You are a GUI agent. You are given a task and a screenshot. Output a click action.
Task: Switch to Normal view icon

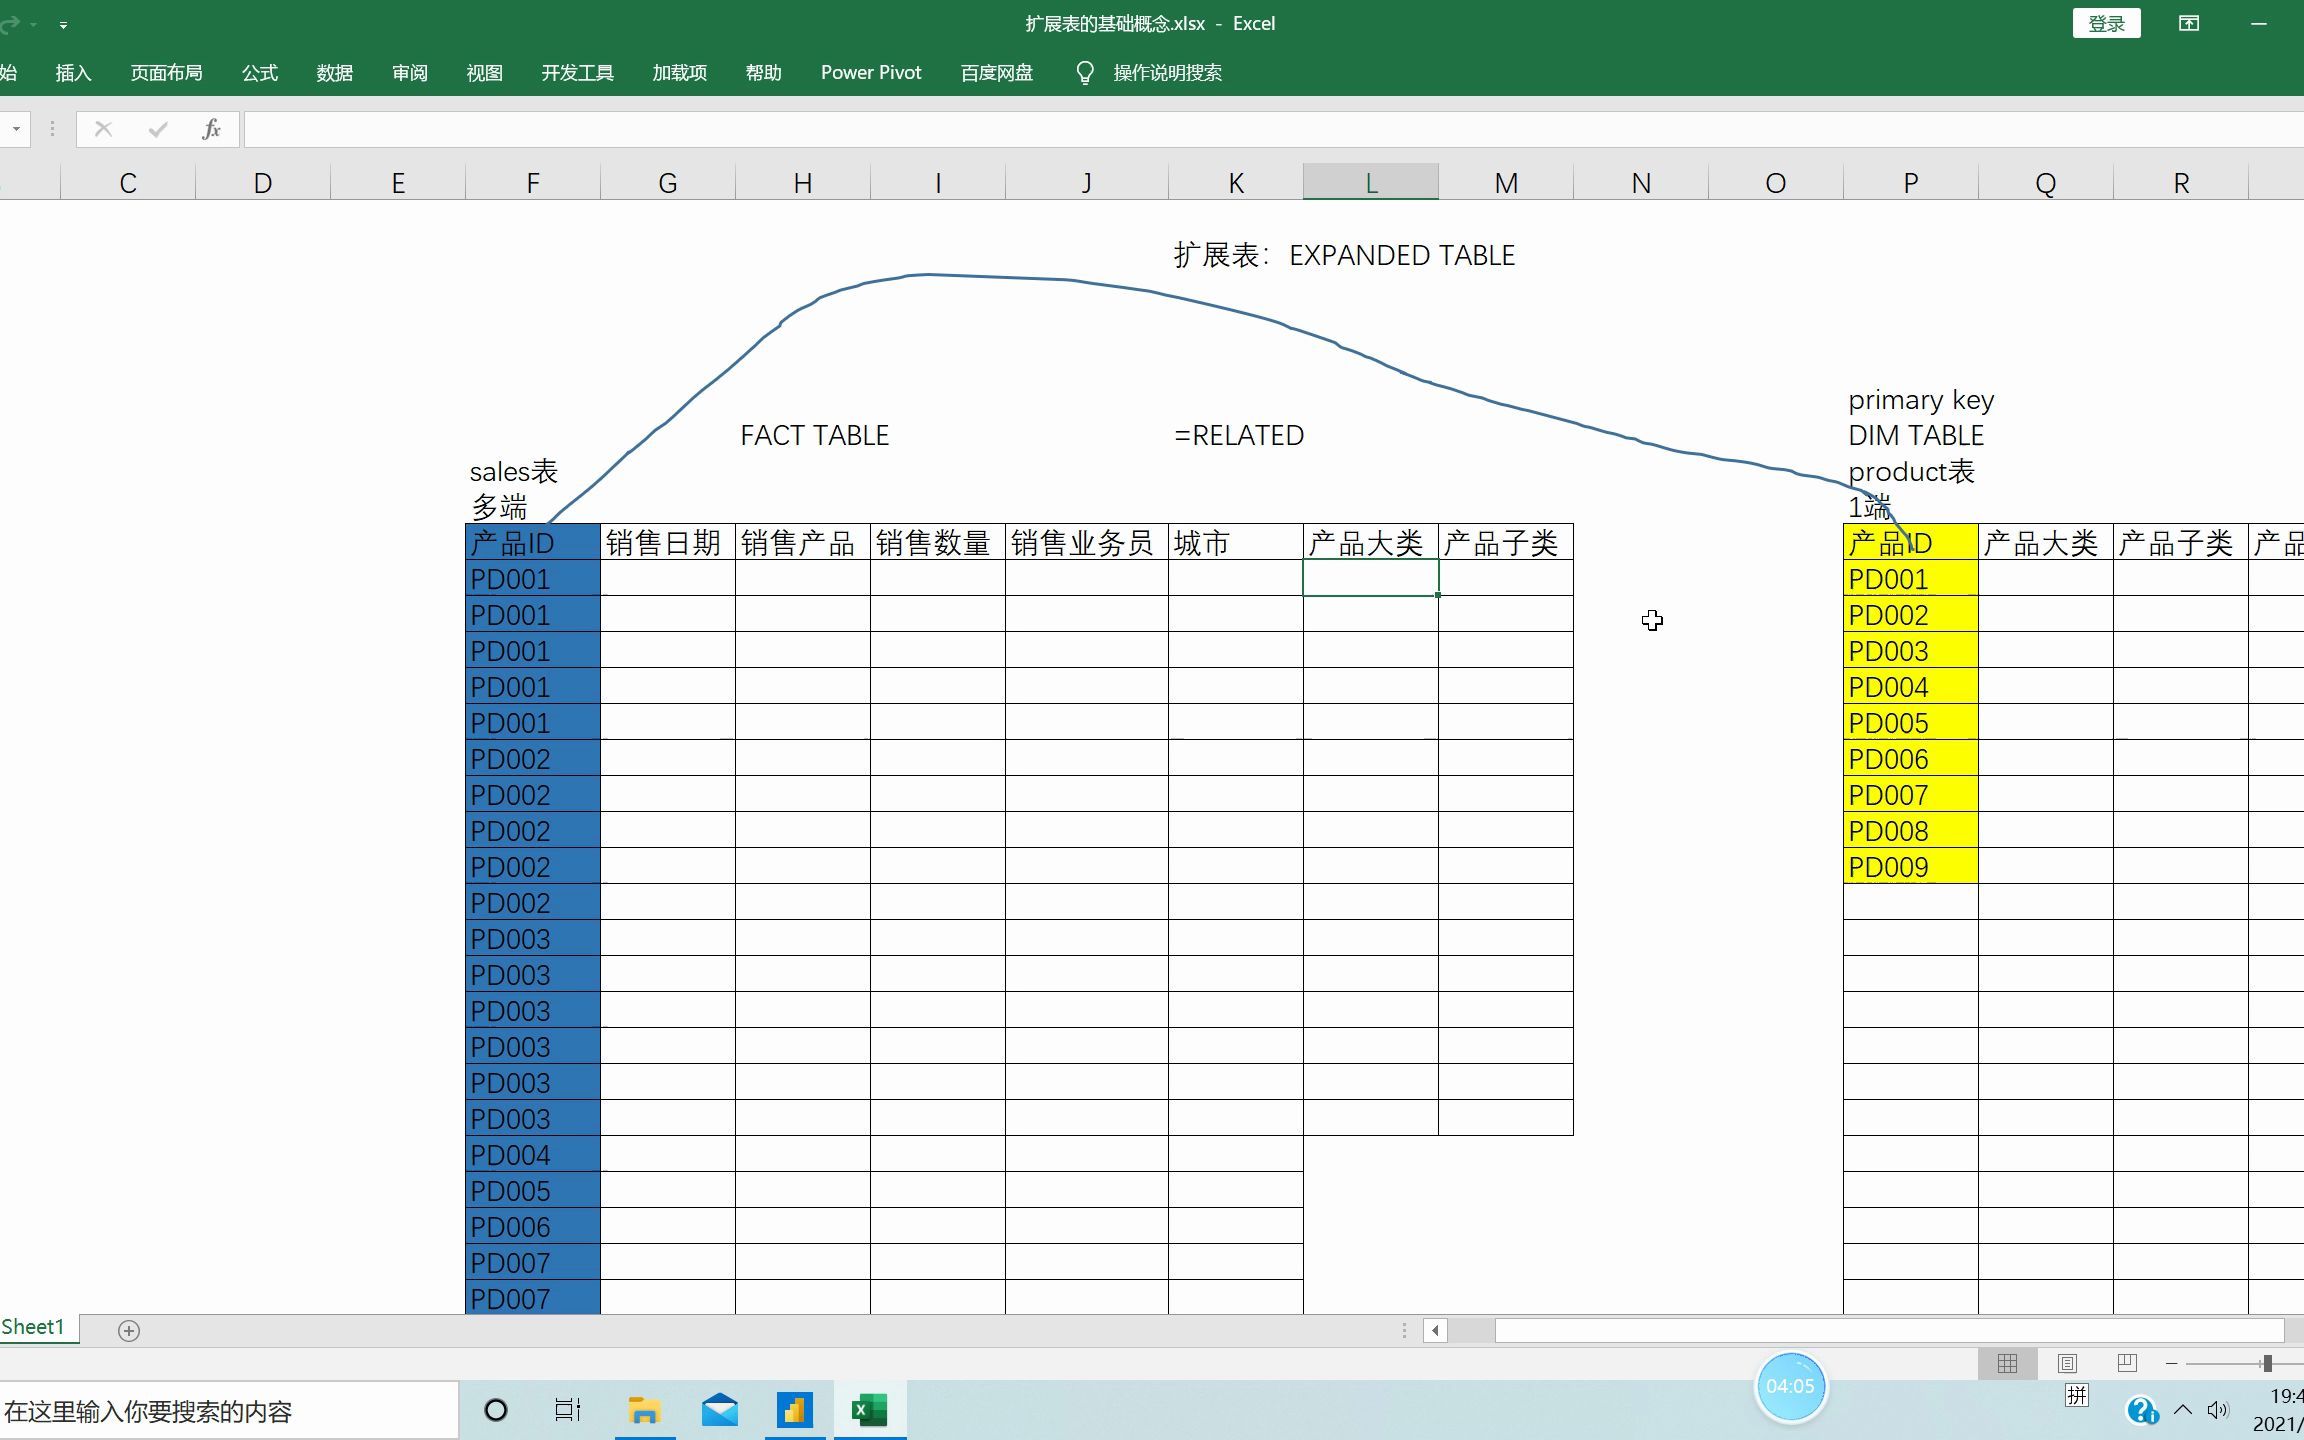[2007, 1363]
